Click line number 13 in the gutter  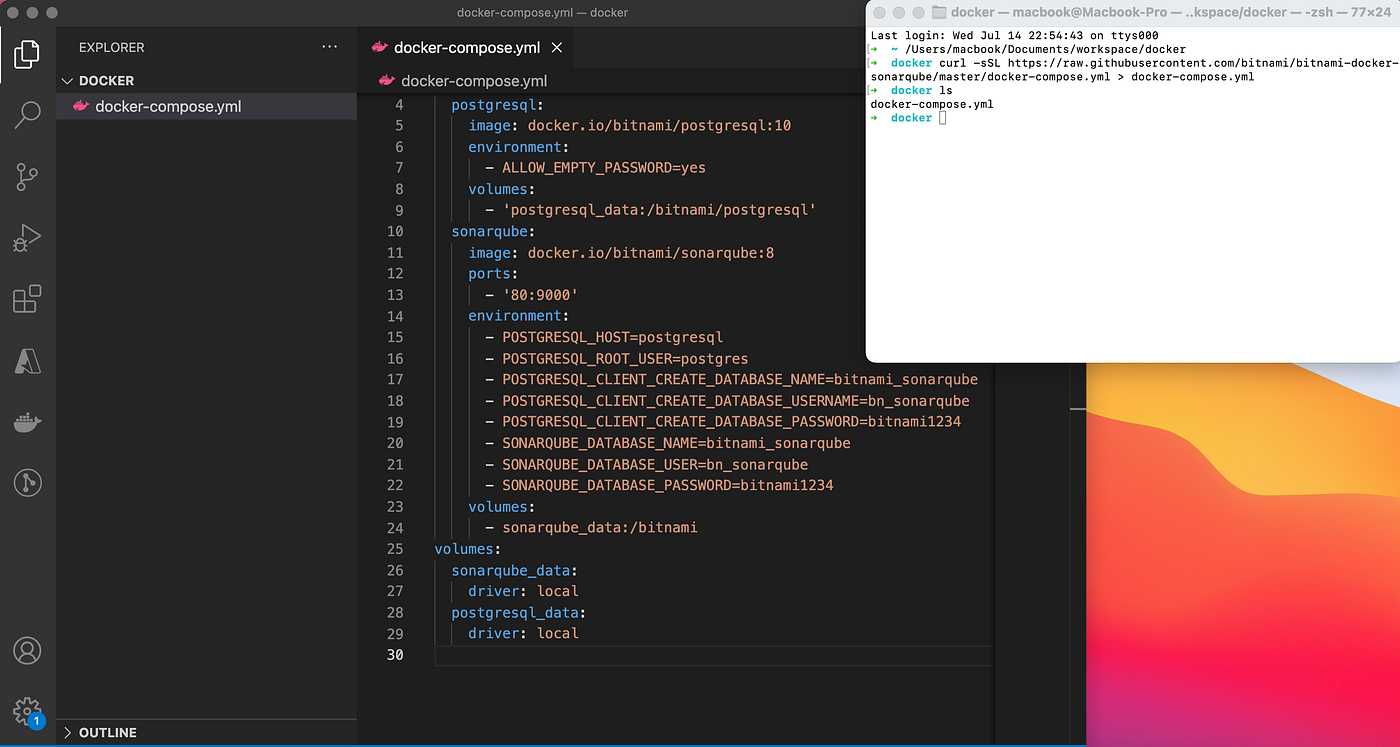pyautogui.click(x=394, y=295)
